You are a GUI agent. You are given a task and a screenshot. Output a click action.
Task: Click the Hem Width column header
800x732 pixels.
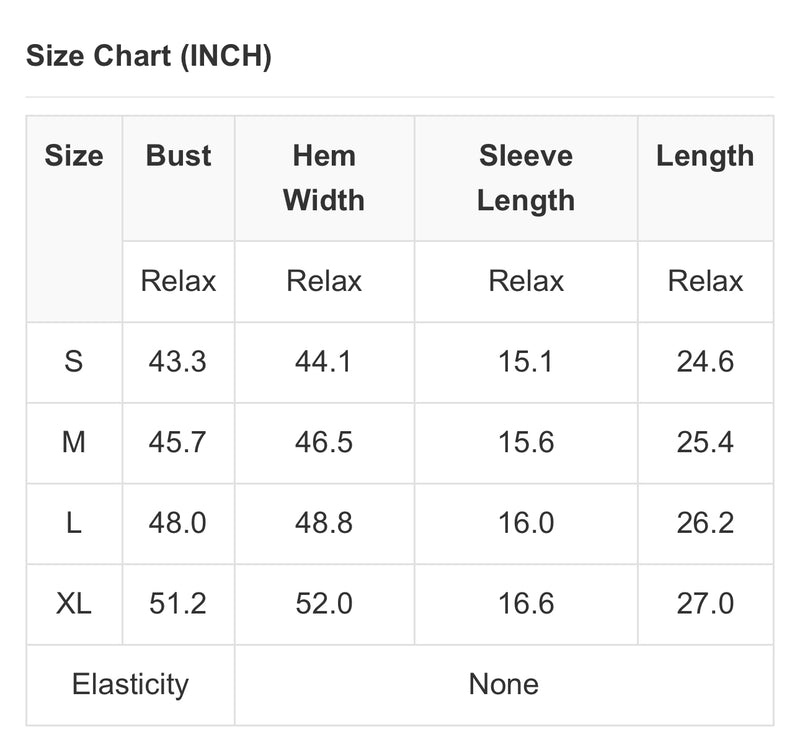(324, 178)
